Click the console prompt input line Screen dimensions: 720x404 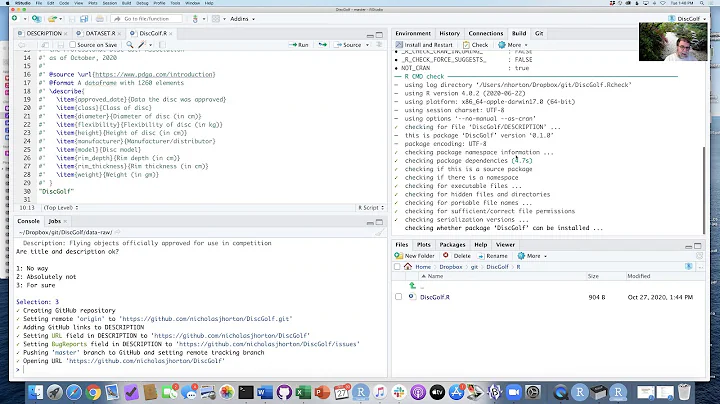point(202,370)
